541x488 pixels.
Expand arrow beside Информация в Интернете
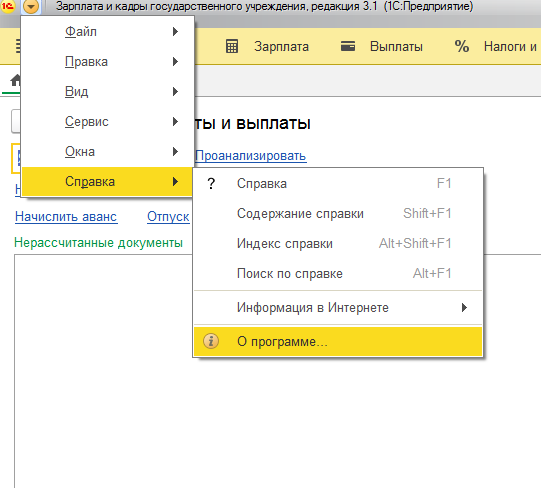[464, 308]
